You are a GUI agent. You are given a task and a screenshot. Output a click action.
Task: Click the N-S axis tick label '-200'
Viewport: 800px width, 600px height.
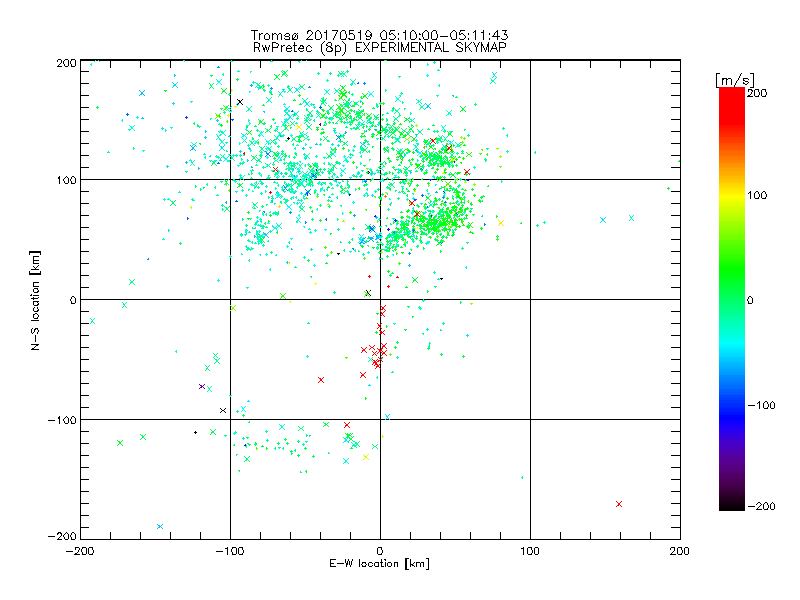pos(62,536)
